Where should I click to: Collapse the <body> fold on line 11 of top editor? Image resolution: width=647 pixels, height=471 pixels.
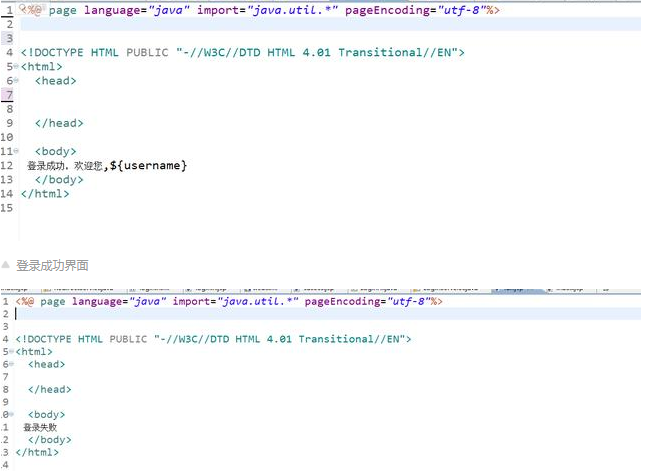pos(17,152)
